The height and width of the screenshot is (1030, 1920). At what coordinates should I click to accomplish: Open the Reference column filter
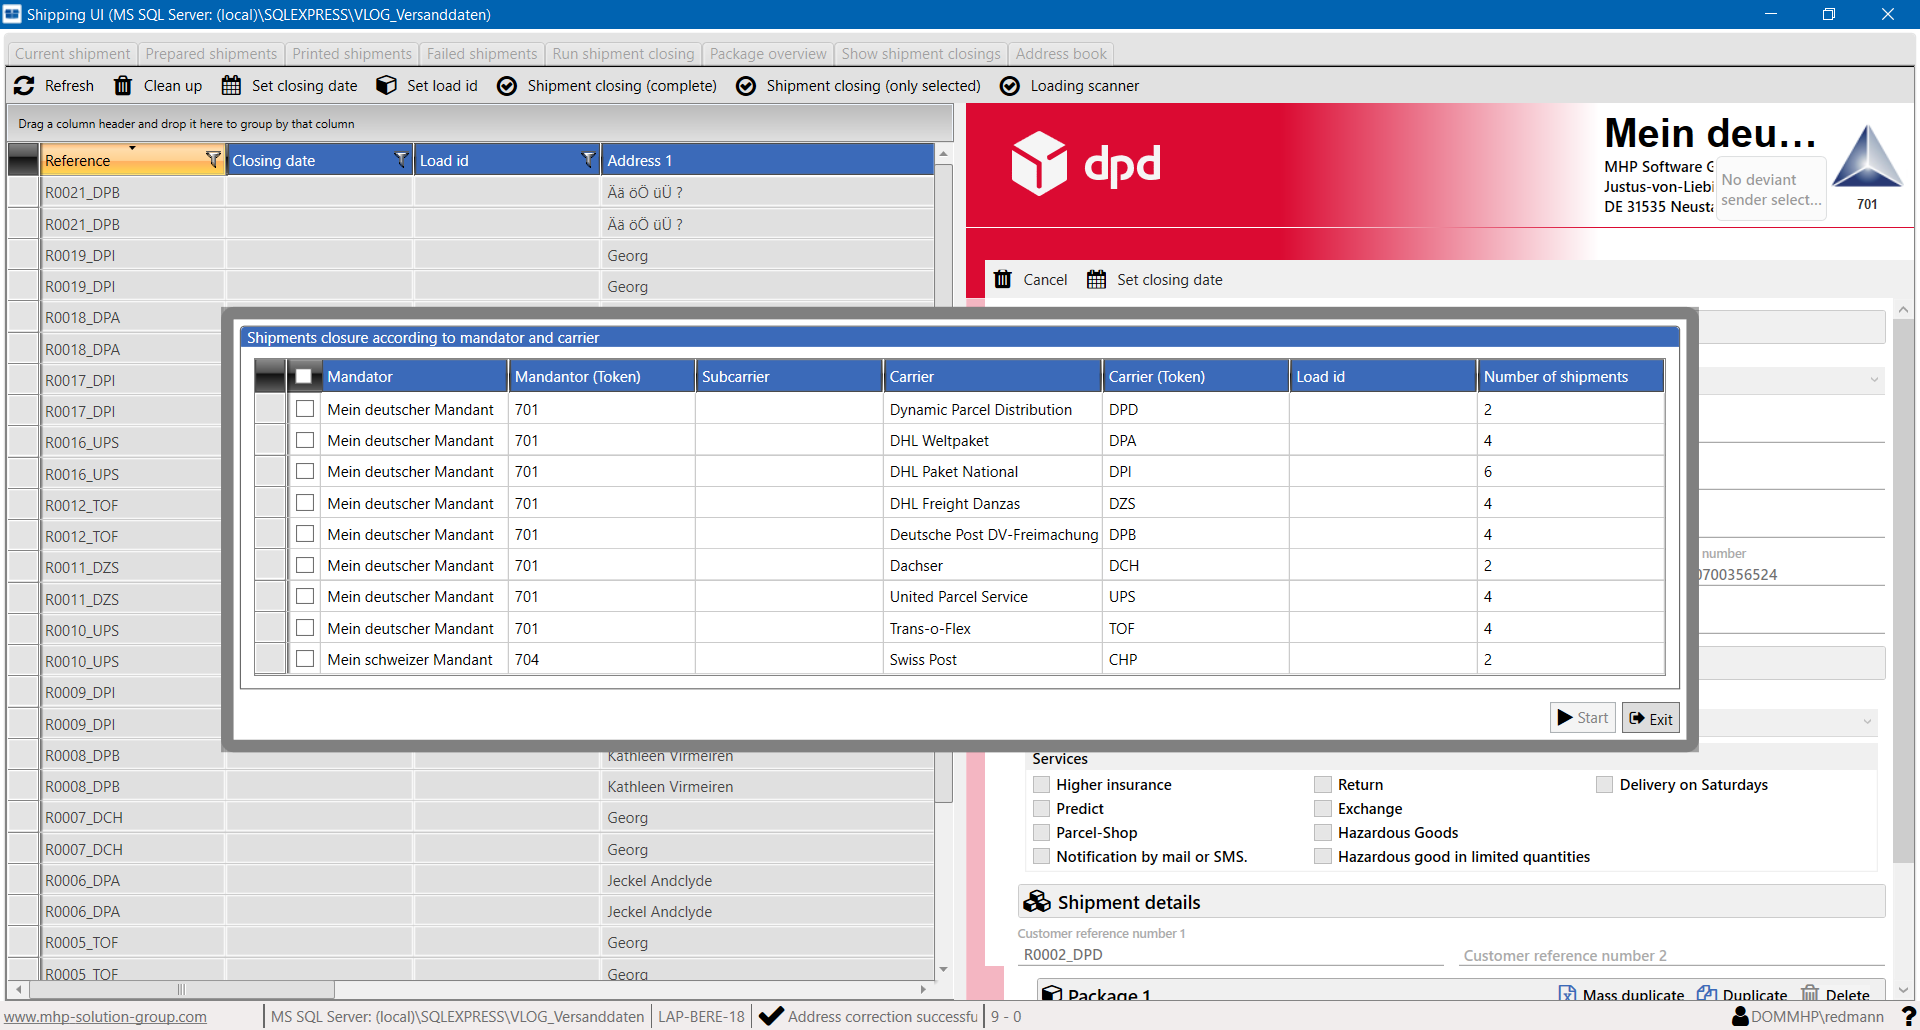tap(212, 160)
